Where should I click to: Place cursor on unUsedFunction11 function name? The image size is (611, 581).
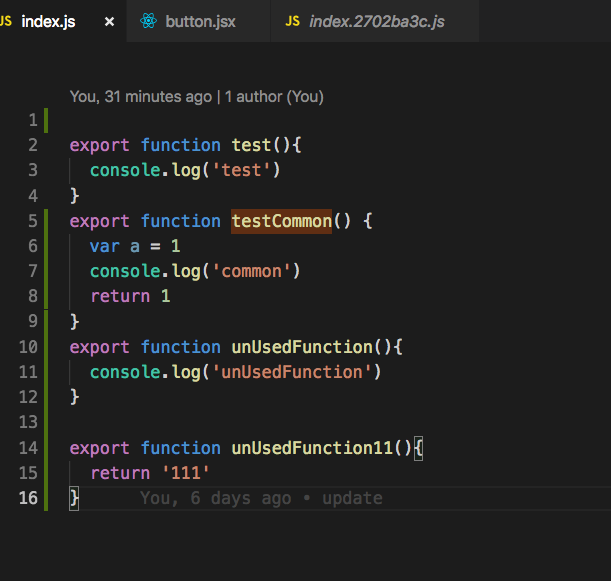click(312, 448)
